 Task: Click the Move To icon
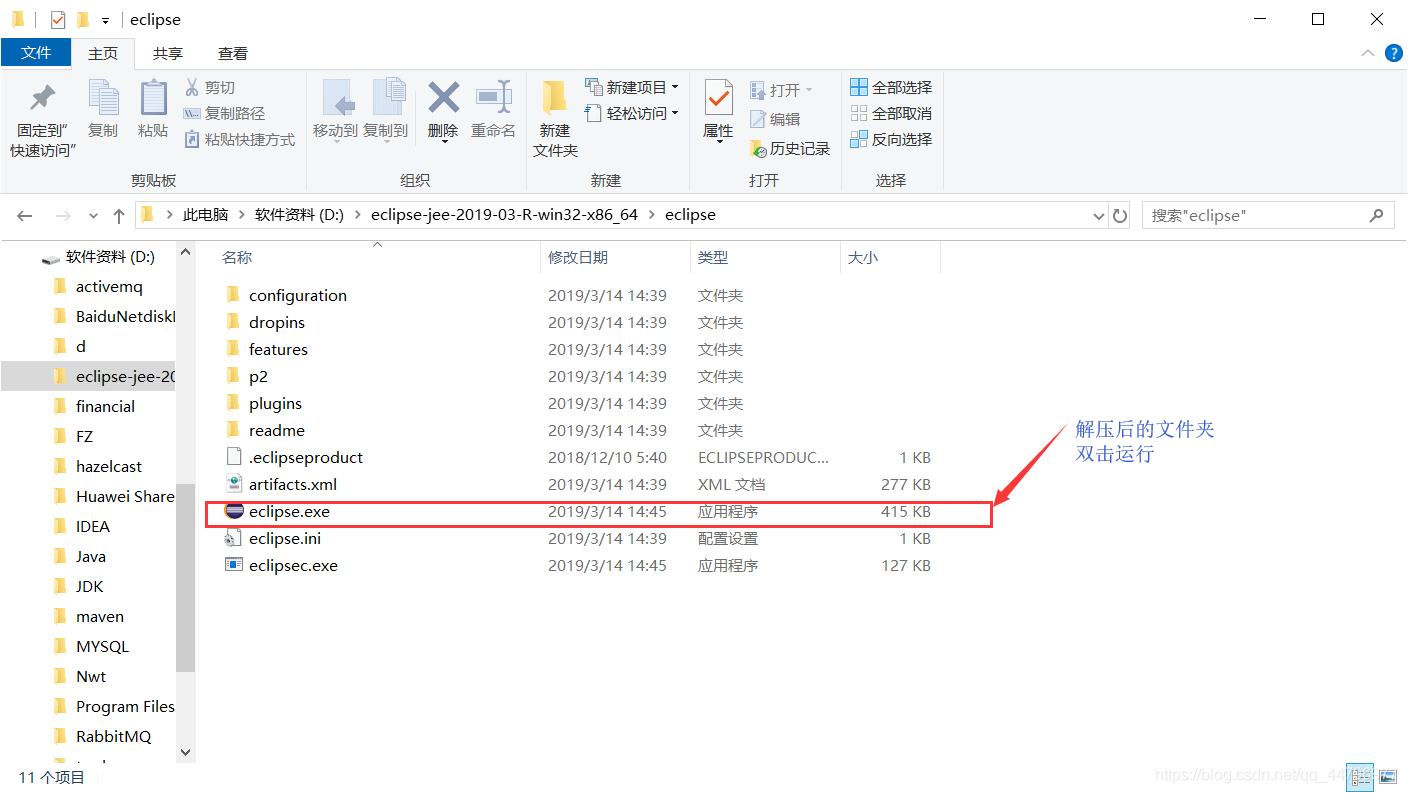337,98
